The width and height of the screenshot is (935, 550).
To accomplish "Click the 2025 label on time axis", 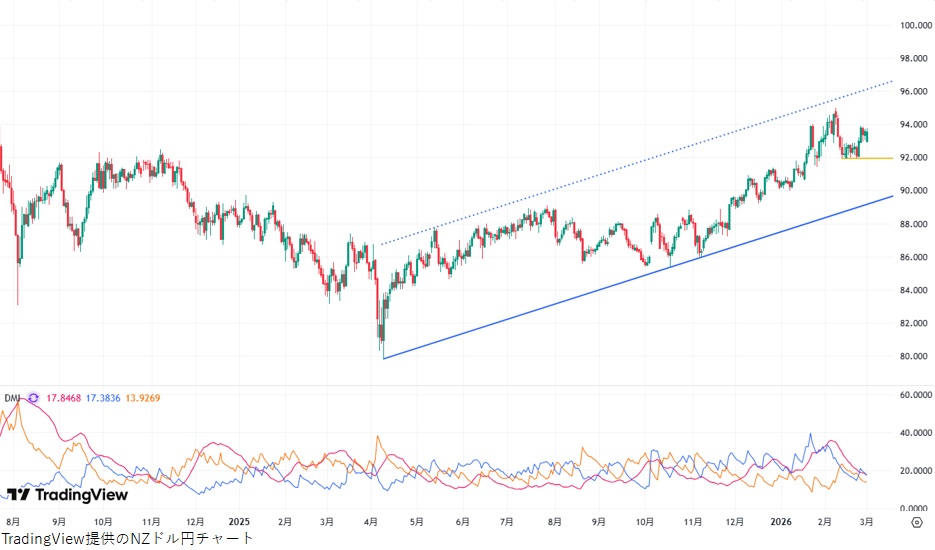I will pyautogui.click(x=238, y=521).
